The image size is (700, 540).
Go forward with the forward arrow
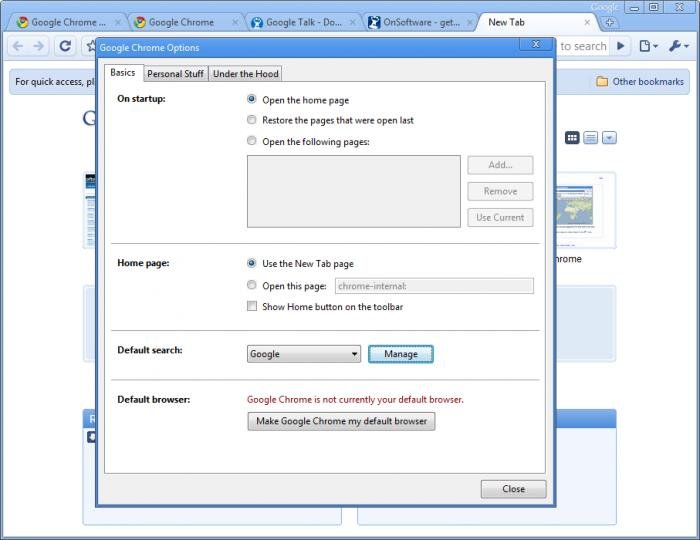[x=39, y=46]
